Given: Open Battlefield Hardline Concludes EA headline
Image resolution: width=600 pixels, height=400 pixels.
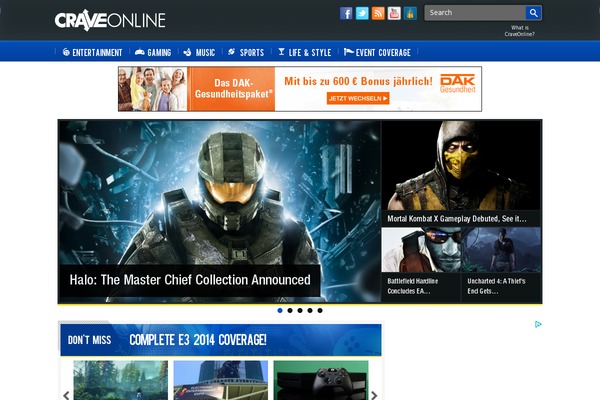Looking at the screenshot, I should pos(412,286).
